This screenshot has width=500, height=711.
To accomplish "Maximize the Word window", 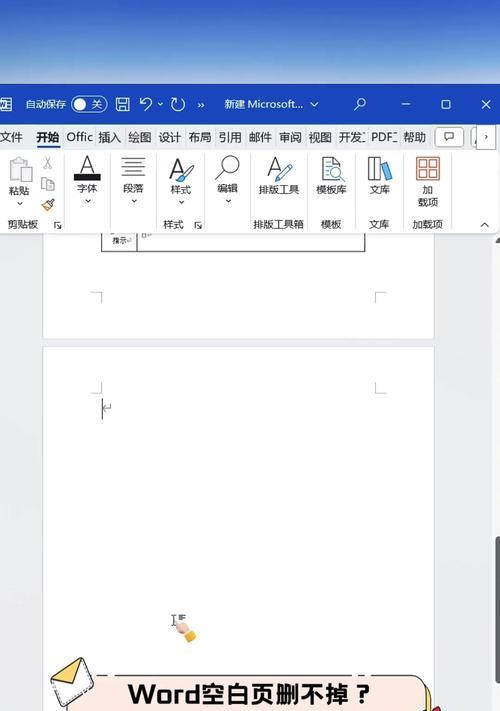I will pos(446,104).
